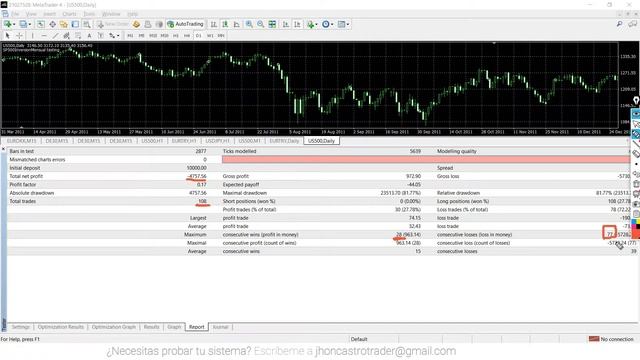Select the text label tool

pyautogui.click(x=101, y=36)
